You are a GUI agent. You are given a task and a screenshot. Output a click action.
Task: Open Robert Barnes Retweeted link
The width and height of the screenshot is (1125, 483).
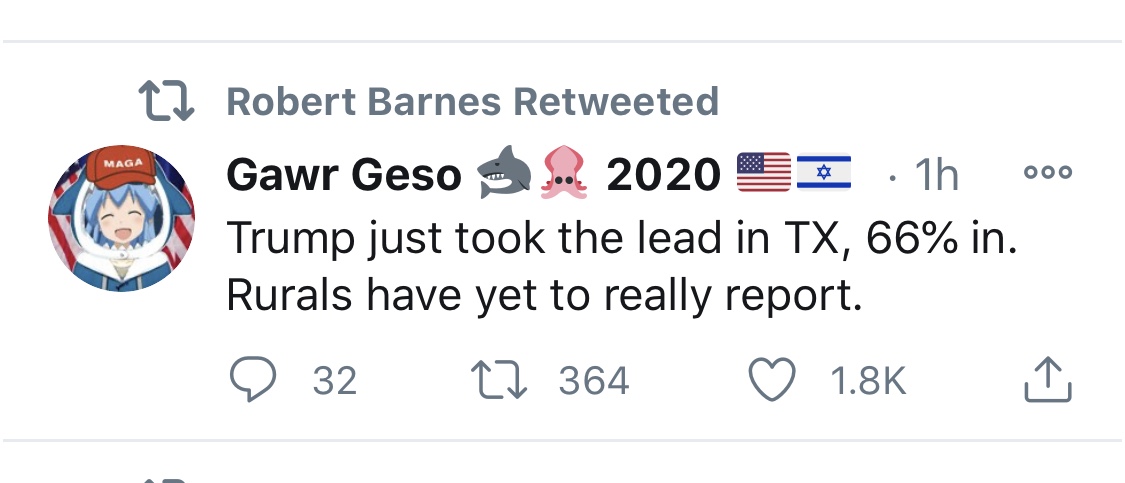tap(472, 101)
